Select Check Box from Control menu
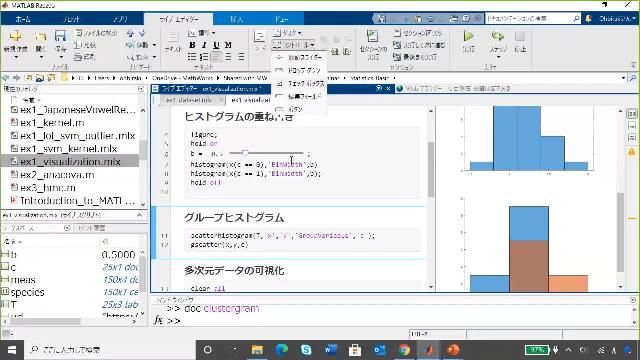The image size is (640, 360). pos(299,83)
